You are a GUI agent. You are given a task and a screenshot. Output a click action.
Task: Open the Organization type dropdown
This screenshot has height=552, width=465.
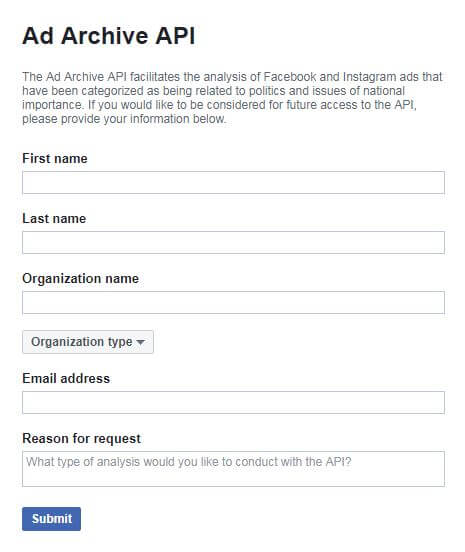click(88, 342)
